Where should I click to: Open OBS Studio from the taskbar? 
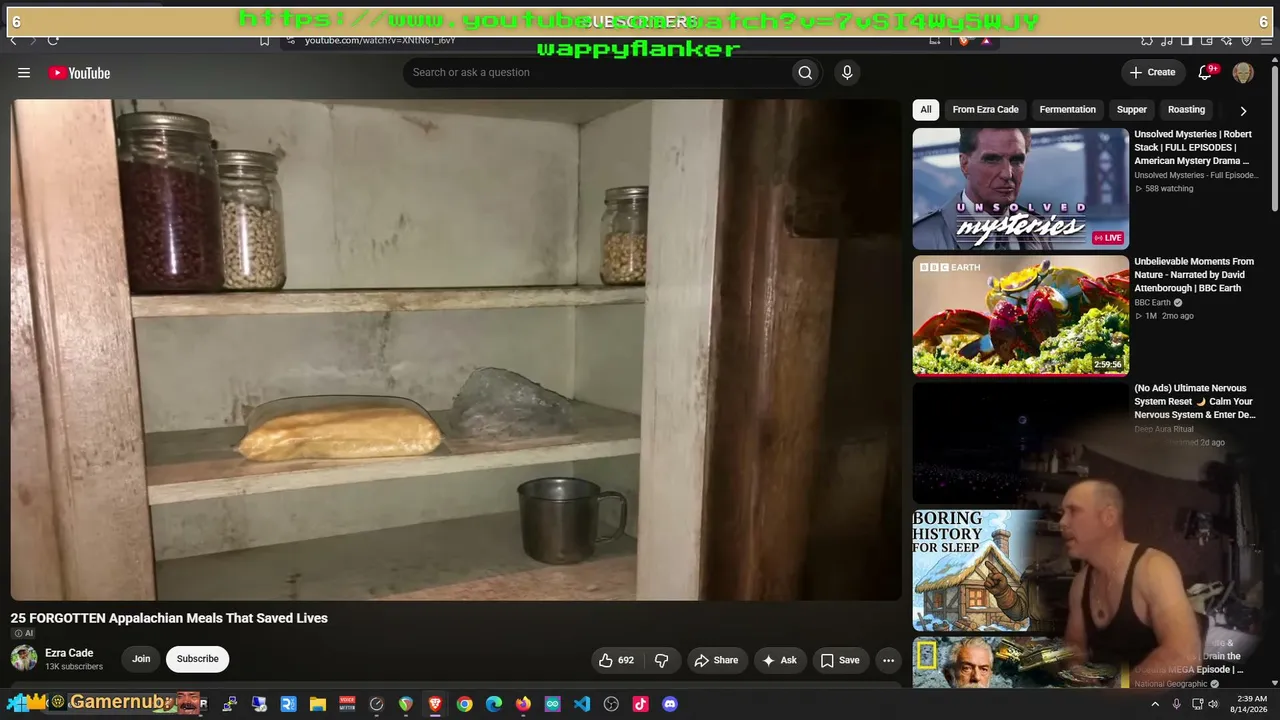(x=611, y=704)
